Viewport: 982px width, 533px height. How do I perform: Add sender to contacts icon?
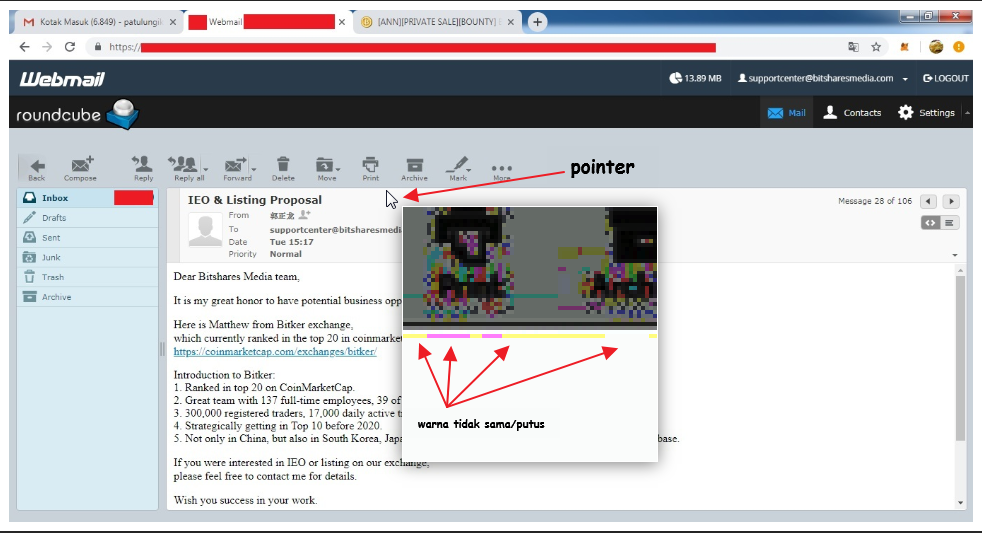pos(304,215)
